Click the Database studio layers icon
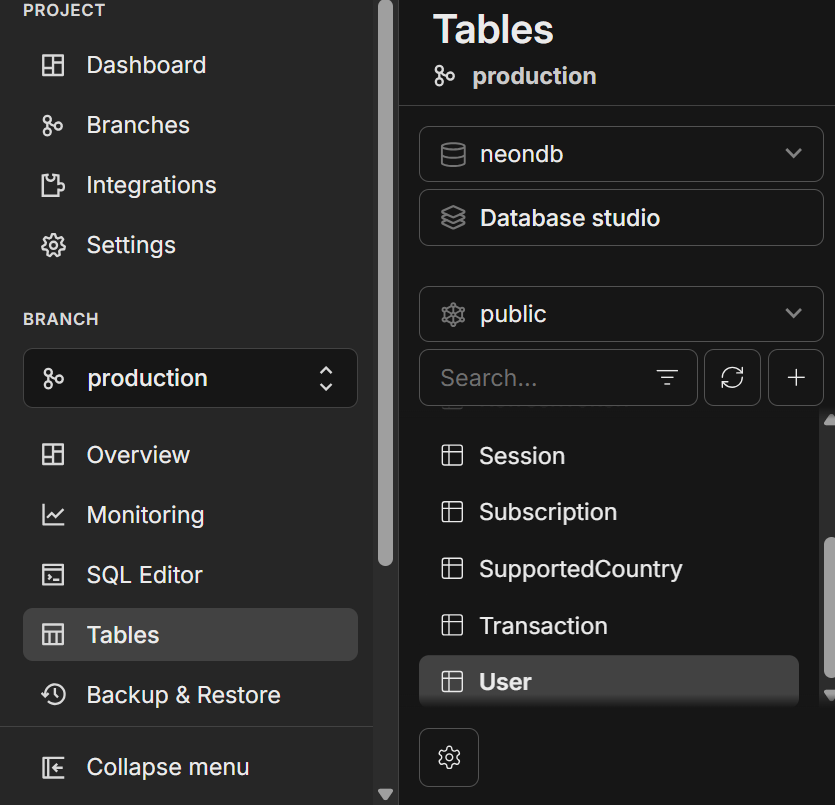Image resolution: width=835 pixels, height=805 pixels. point(453,218)
